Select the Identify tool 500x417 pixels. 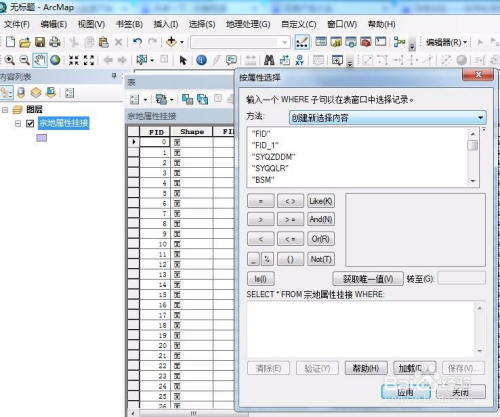coord(201,60)
